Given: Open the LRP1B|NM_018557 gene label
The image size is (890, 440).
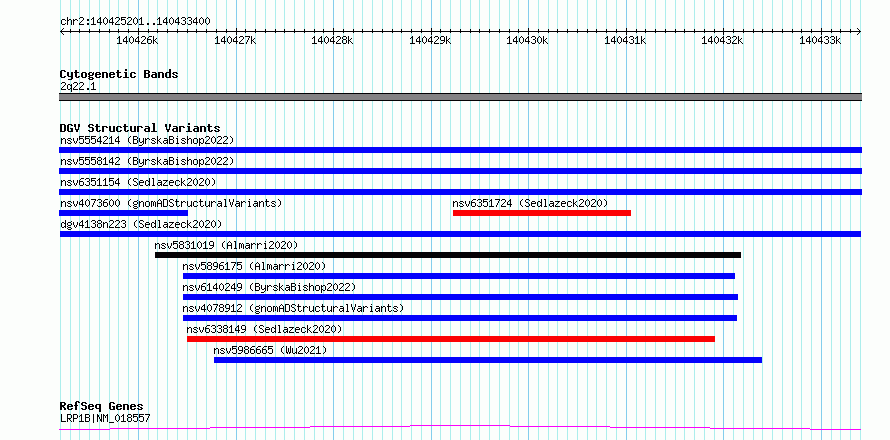Looking at the screenshot, I should click(105, 418).
